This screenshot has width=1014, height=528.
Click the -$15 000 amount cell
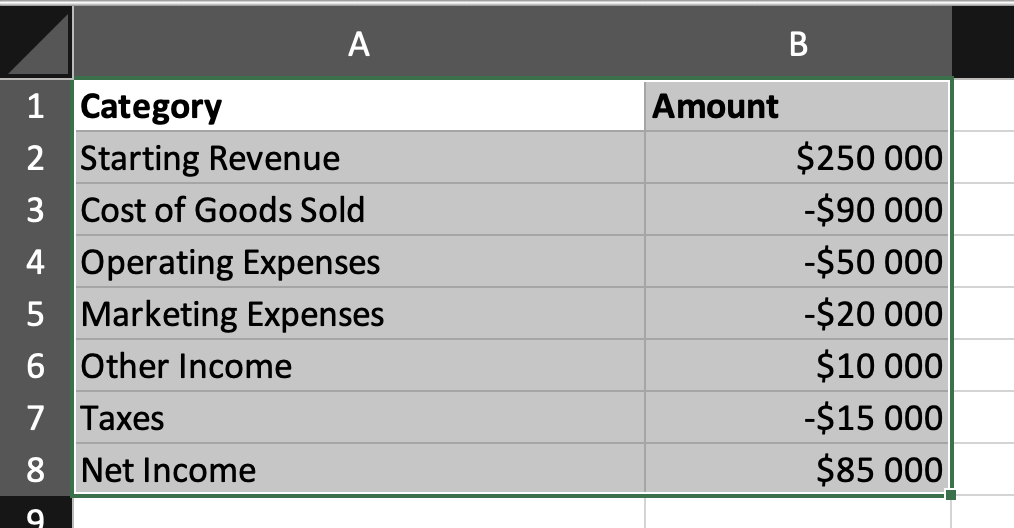797,418
